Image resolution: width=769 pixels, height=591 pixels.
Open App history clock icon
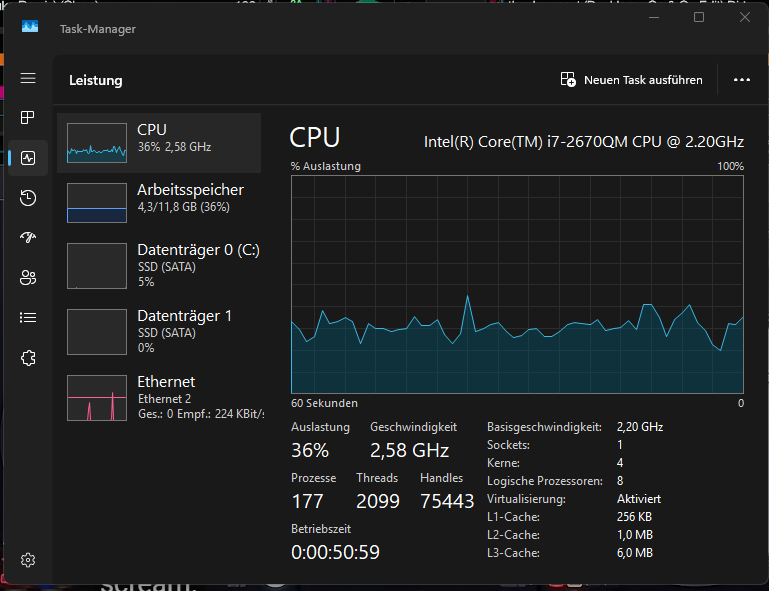pos(28,198)
